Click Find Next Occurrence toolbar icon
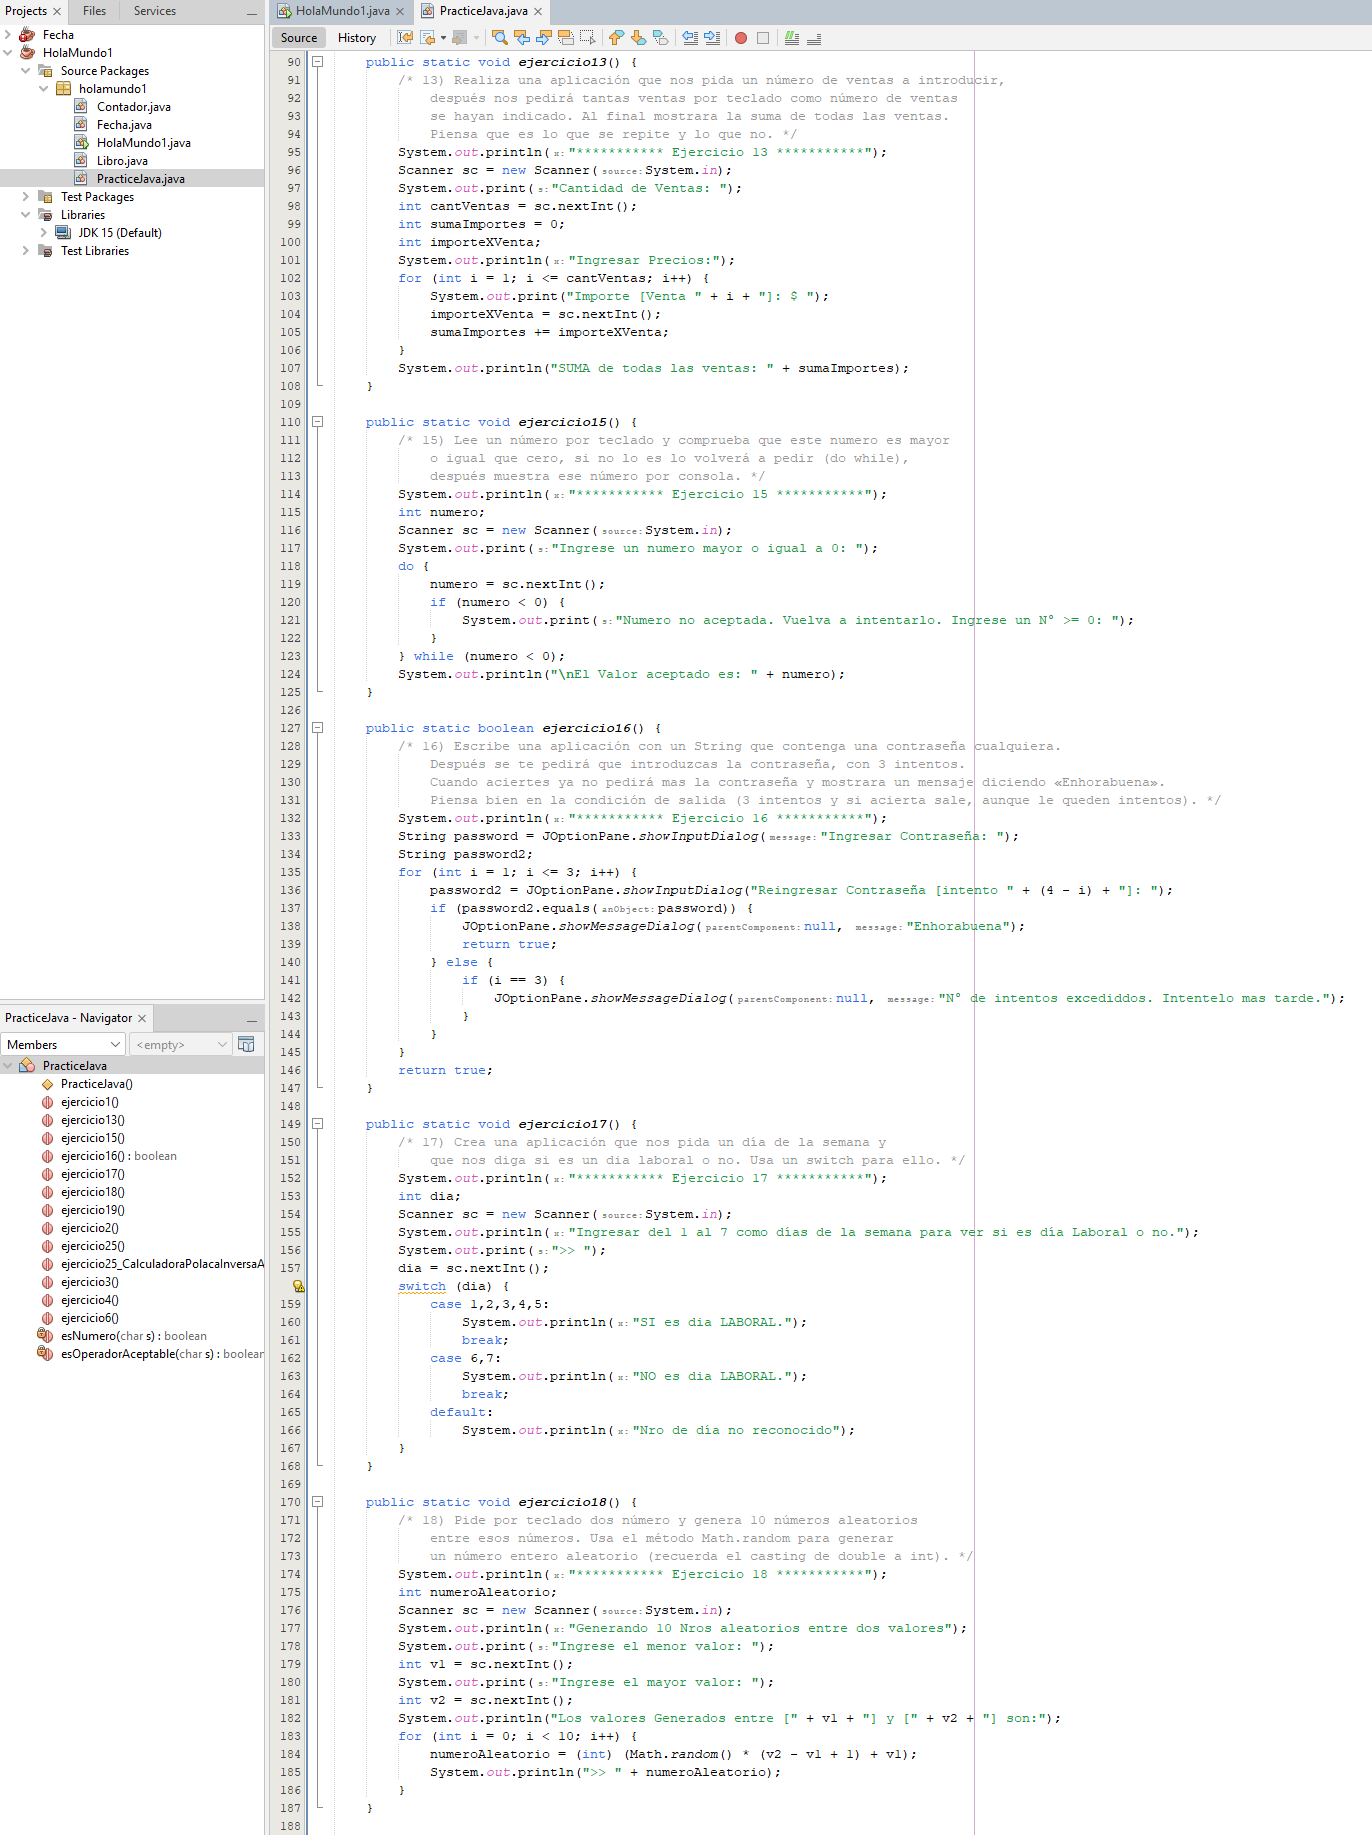This screenshot has width=1372, height=1835. pos(544,38)
